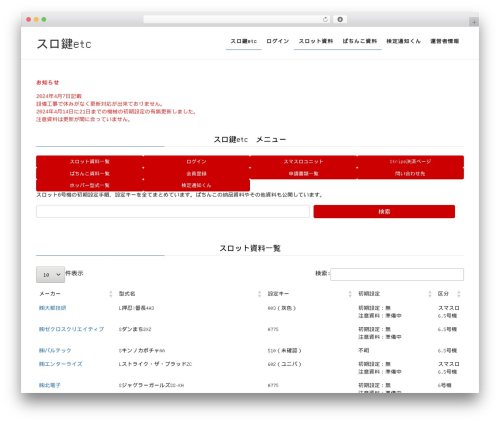Open the 10 件表示 rows-per-page dropdown
The image size is (500, 423).
pos(50,275)
